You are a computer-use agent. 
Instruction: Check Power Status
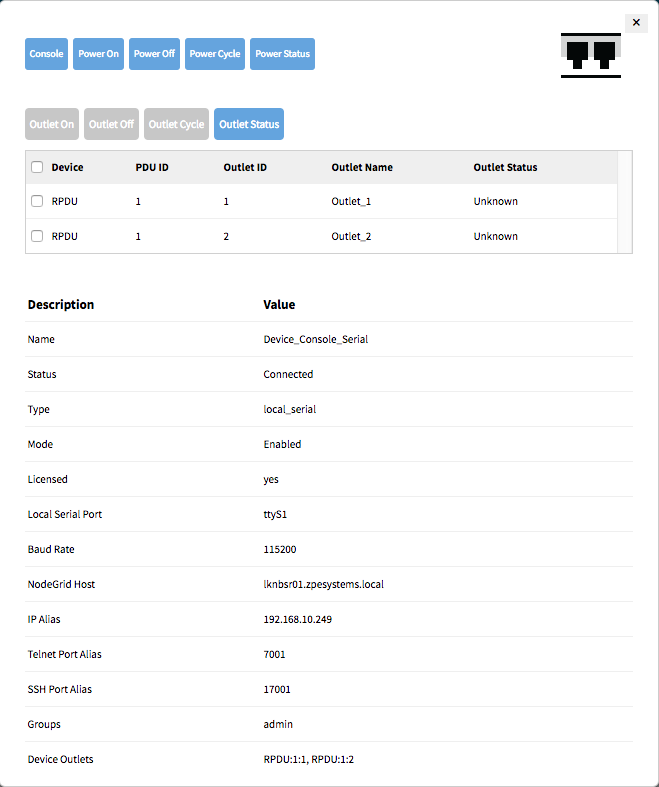click(283, 54)
